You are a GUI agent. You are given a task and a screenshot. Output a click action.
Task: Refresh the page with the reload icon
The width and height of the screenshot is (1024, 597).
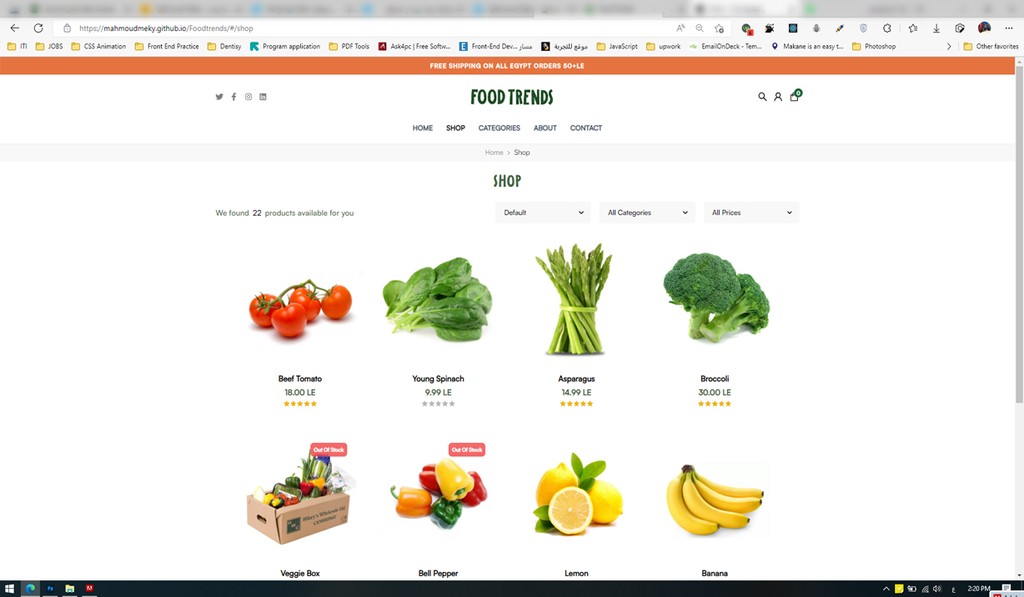[x=39, y=28]
